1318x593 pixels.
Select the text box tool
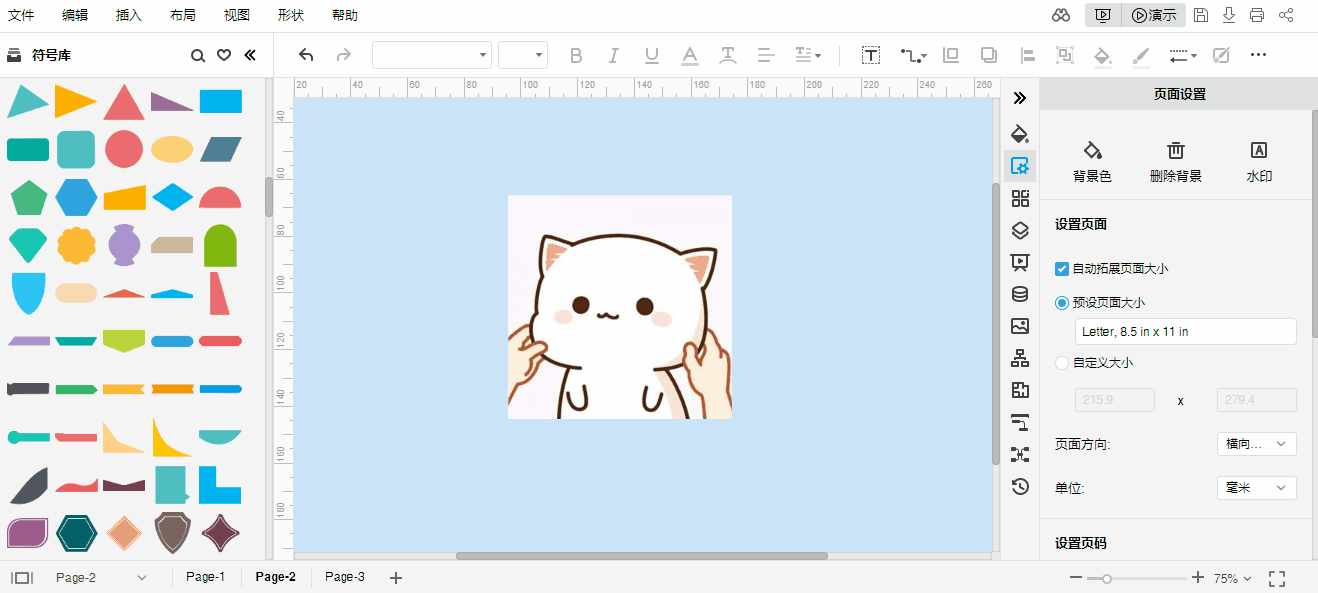[871, 55]
